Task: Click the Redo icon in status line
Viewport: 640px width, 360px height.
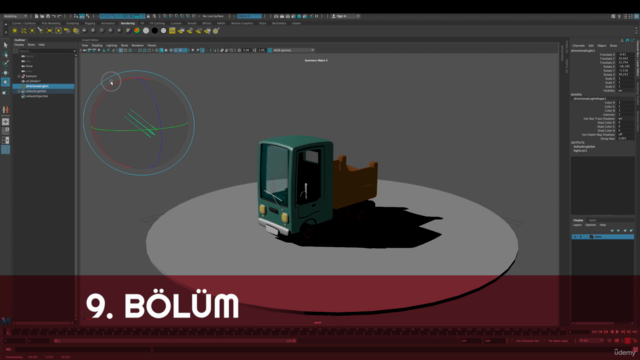Action: [59, 16]
